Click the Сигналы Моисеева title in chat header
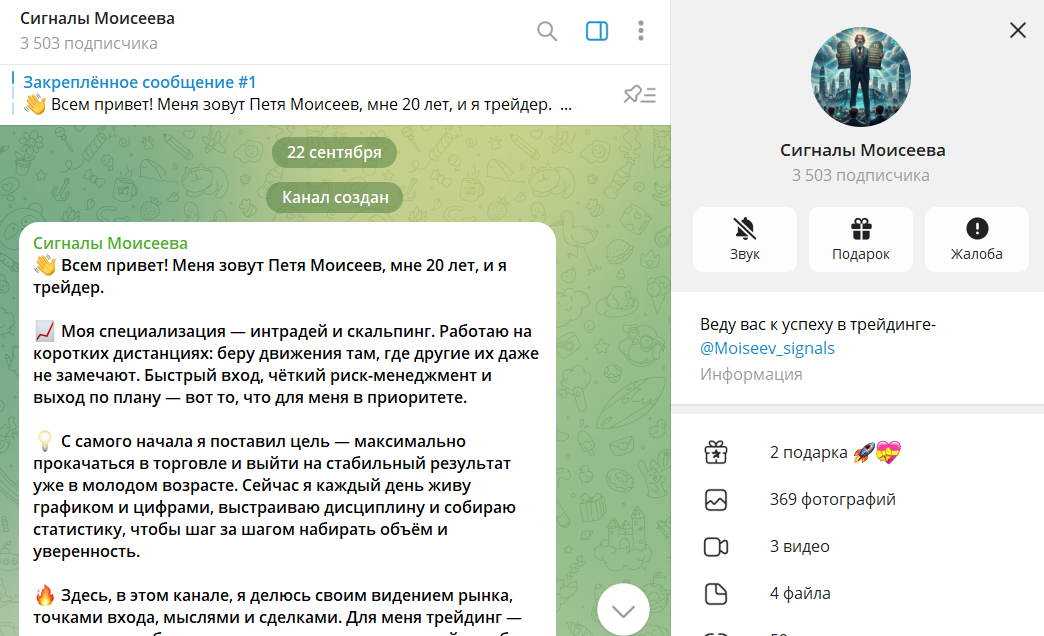 pyautogui.click(x=97, y=19)
